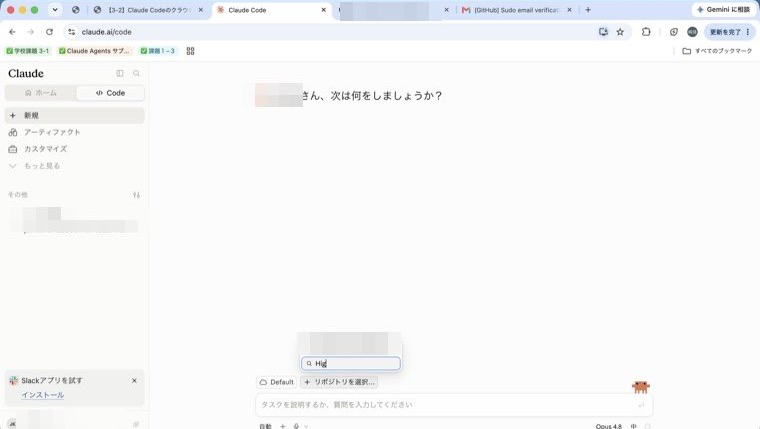Dismiss the Slackアプリを試す banner
This screenshot has width=760, height=429.
click(134, 381)
